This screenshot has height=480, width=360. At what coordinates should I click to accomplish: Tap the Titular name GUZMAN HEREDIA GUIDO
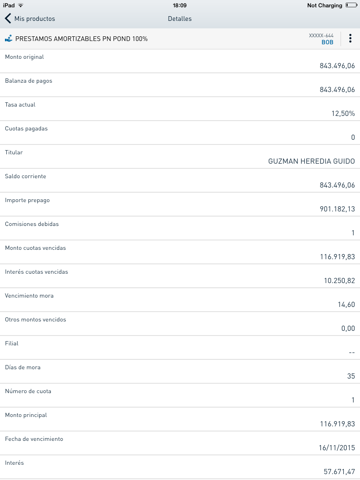tap(311, 161)
